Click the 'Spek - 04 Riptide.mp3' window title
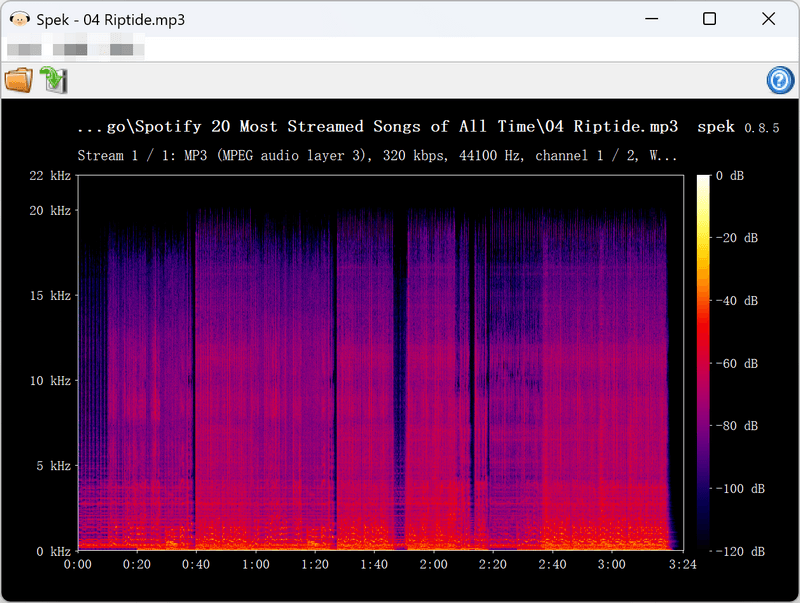The width and height of the screenshot is (800, 603). [110, 20]
